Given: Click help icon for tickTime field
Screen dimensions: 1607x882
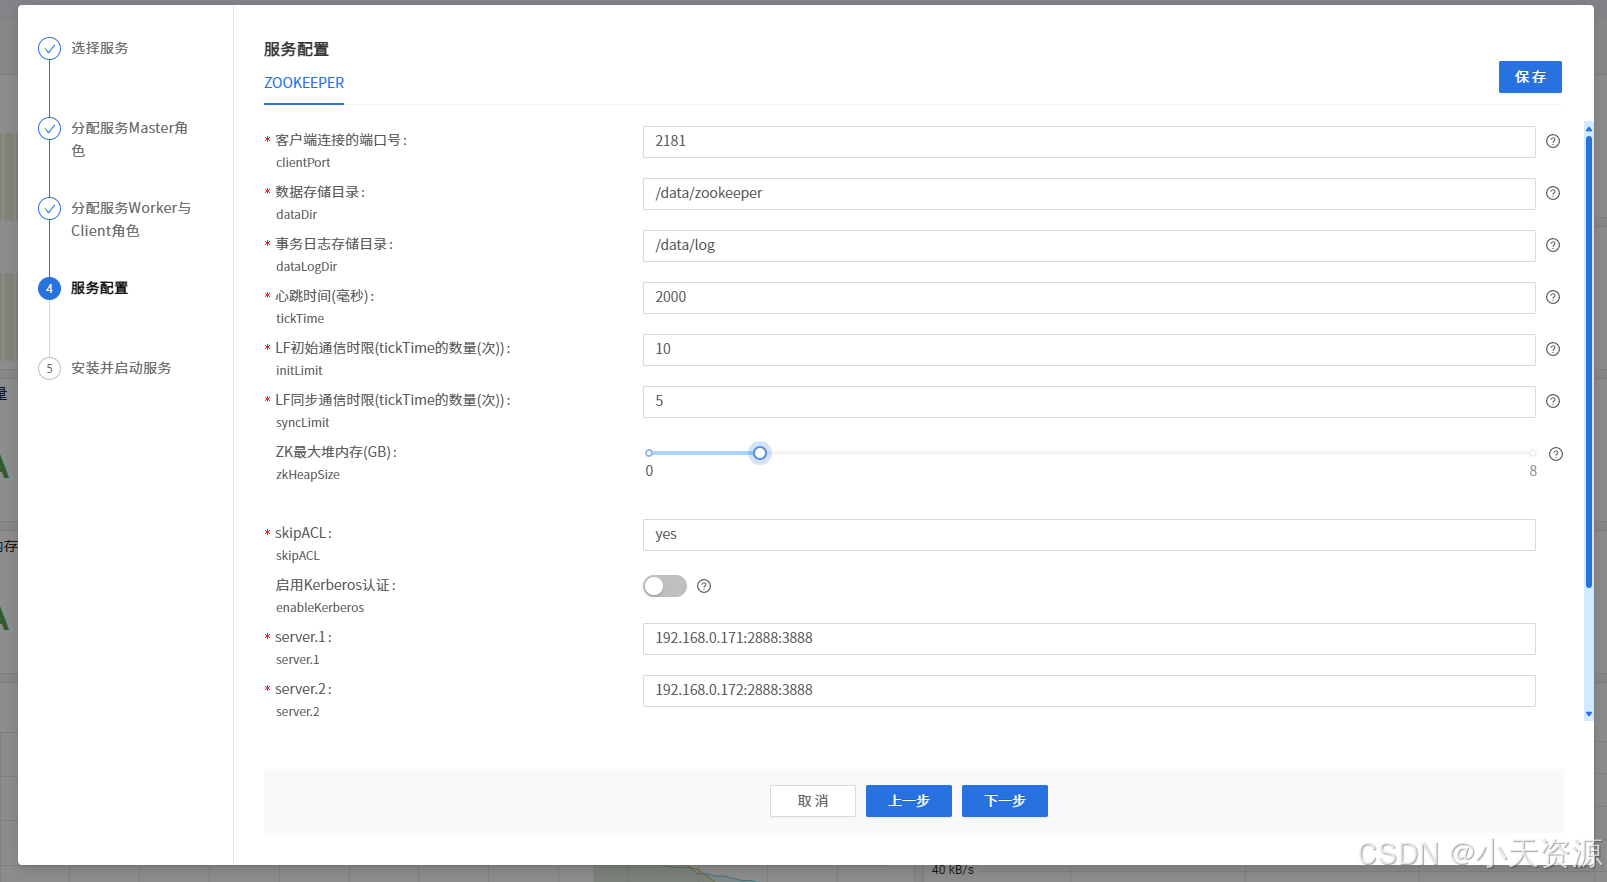Looking at the screenshot, I should [1553, 297].
